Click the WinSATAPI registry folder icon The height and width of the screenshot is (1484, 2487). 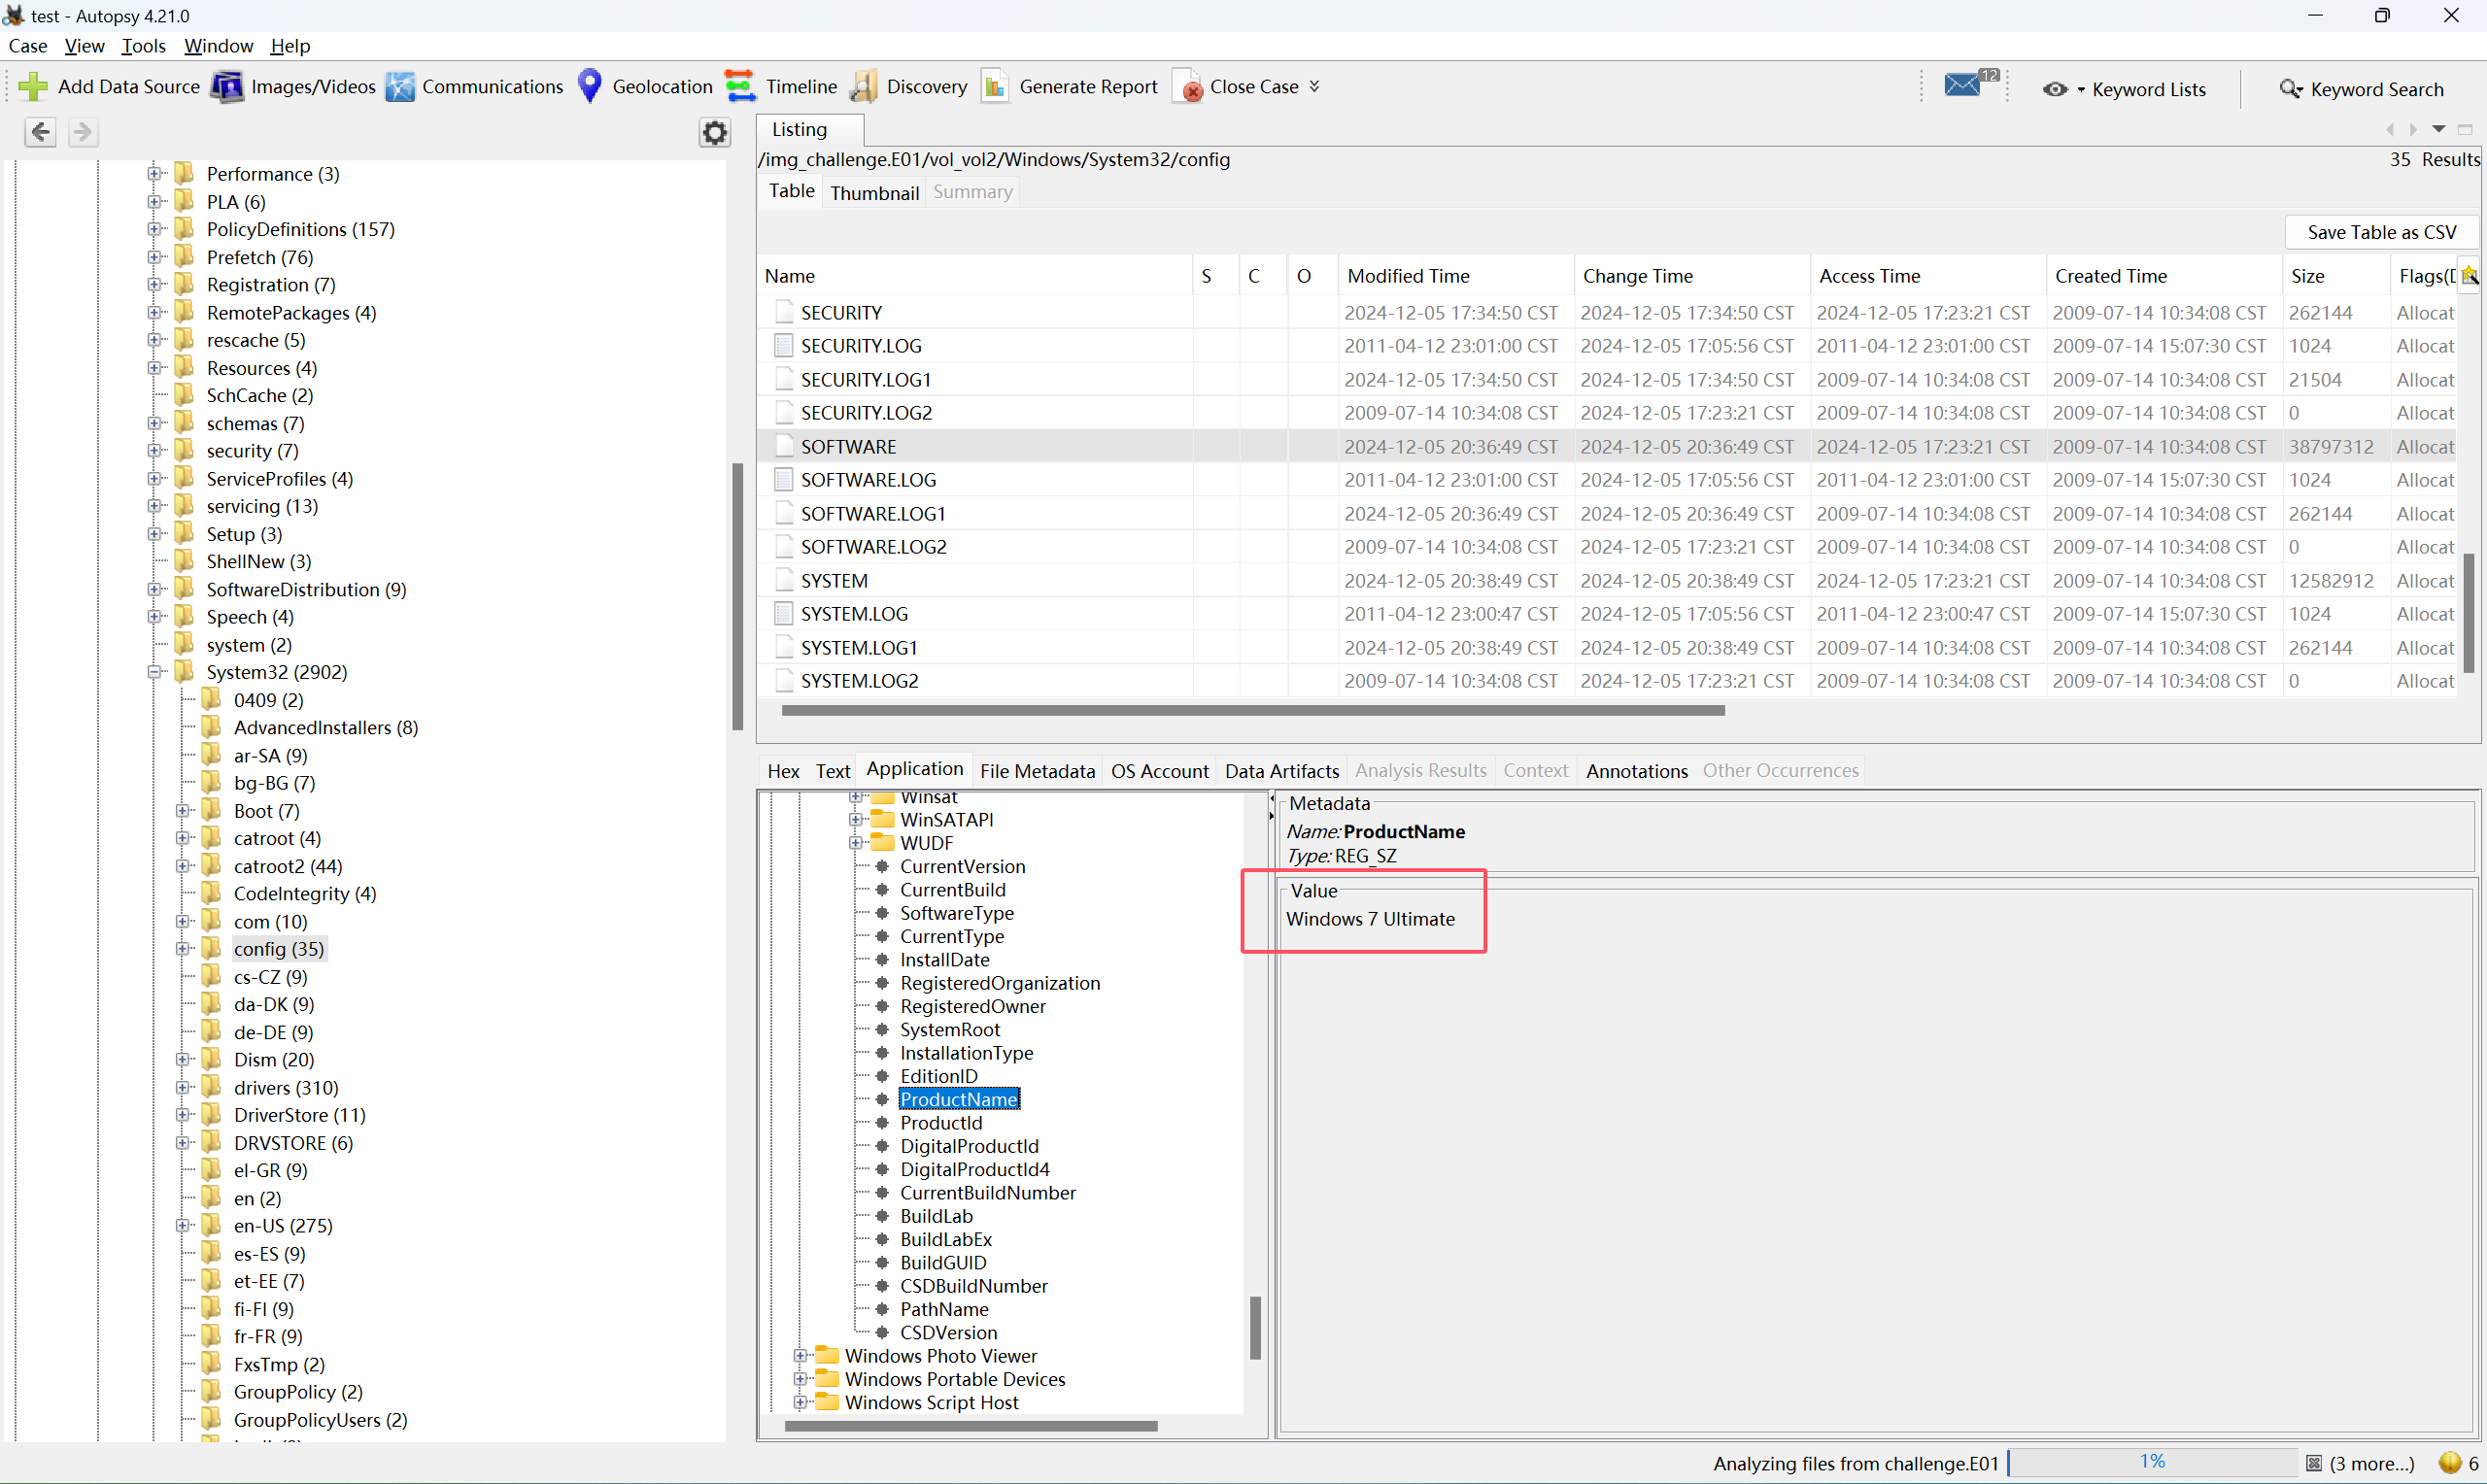point(882,819)
